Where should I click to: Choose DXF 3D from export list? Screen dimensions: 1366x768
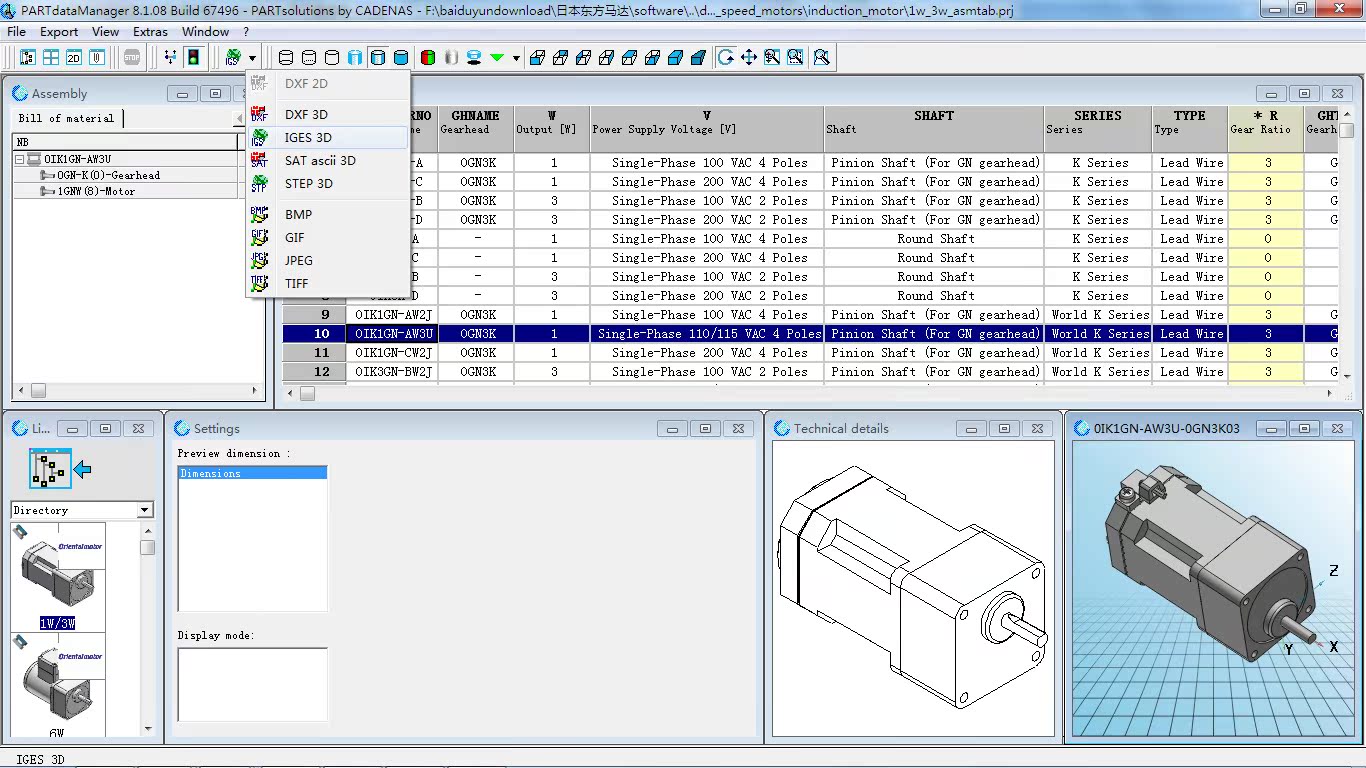(328, 114)
